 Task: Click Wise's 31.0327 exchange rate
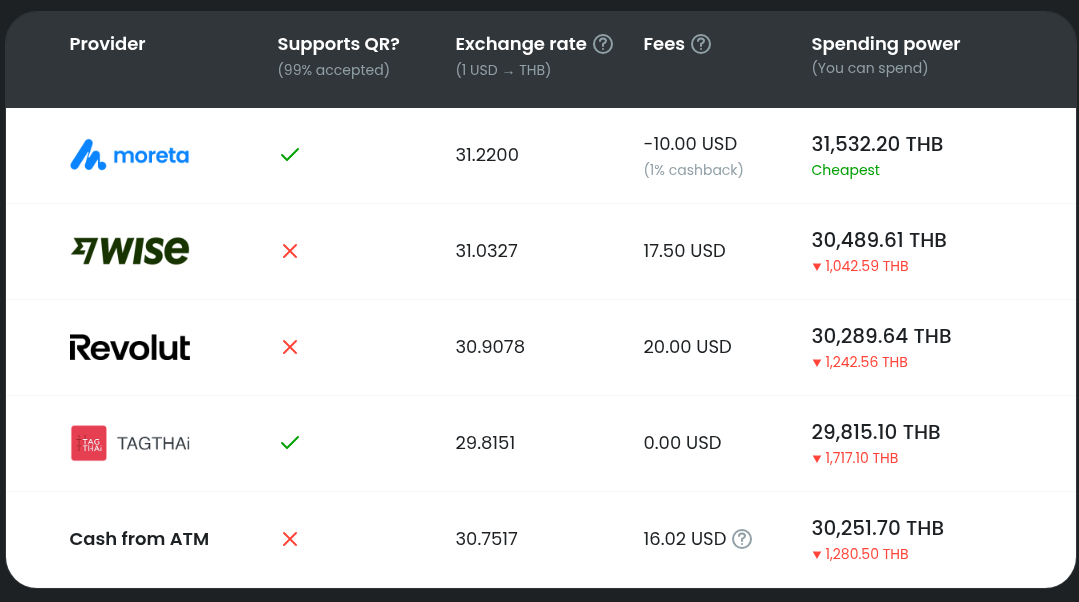click(x=486, y=251)
